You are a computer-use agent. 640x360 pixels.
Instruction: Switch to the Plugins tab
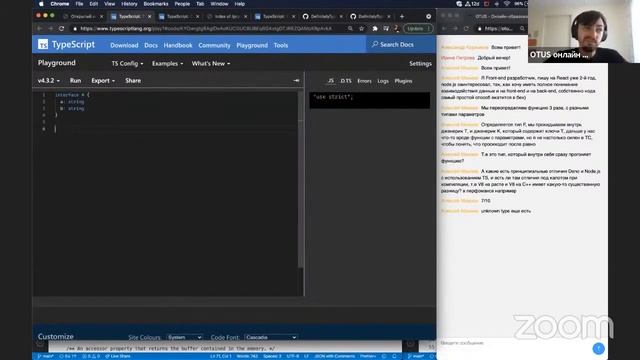coord(403,81)
